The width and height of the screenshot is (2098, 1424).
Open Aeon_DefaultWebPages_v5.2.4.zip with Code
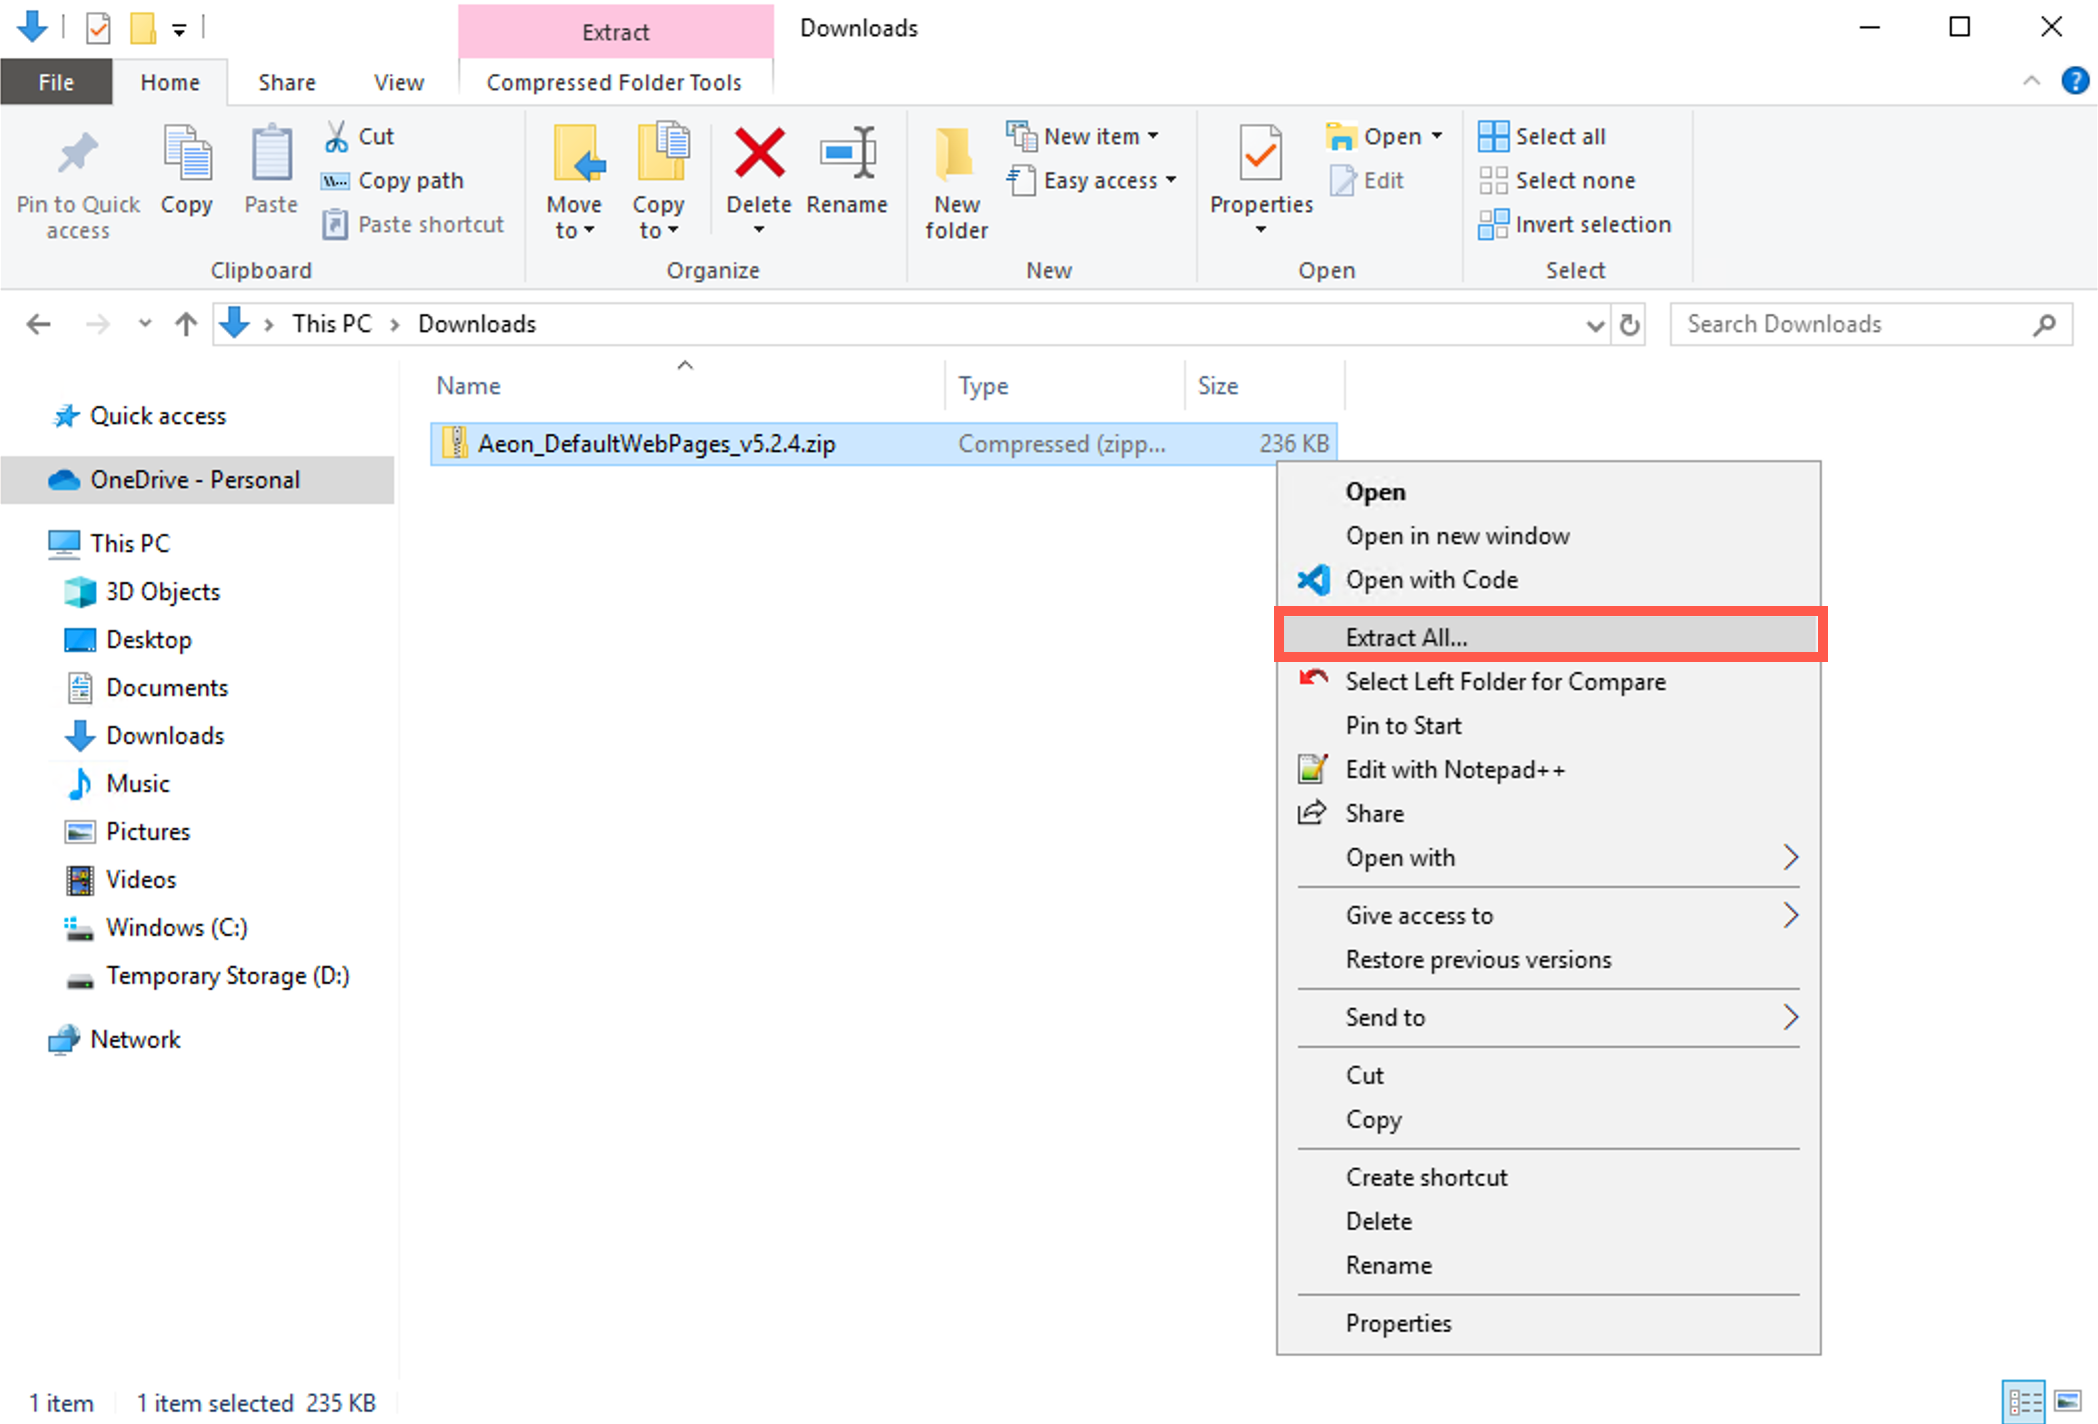pyautogui.click(x=1432, y=580)
